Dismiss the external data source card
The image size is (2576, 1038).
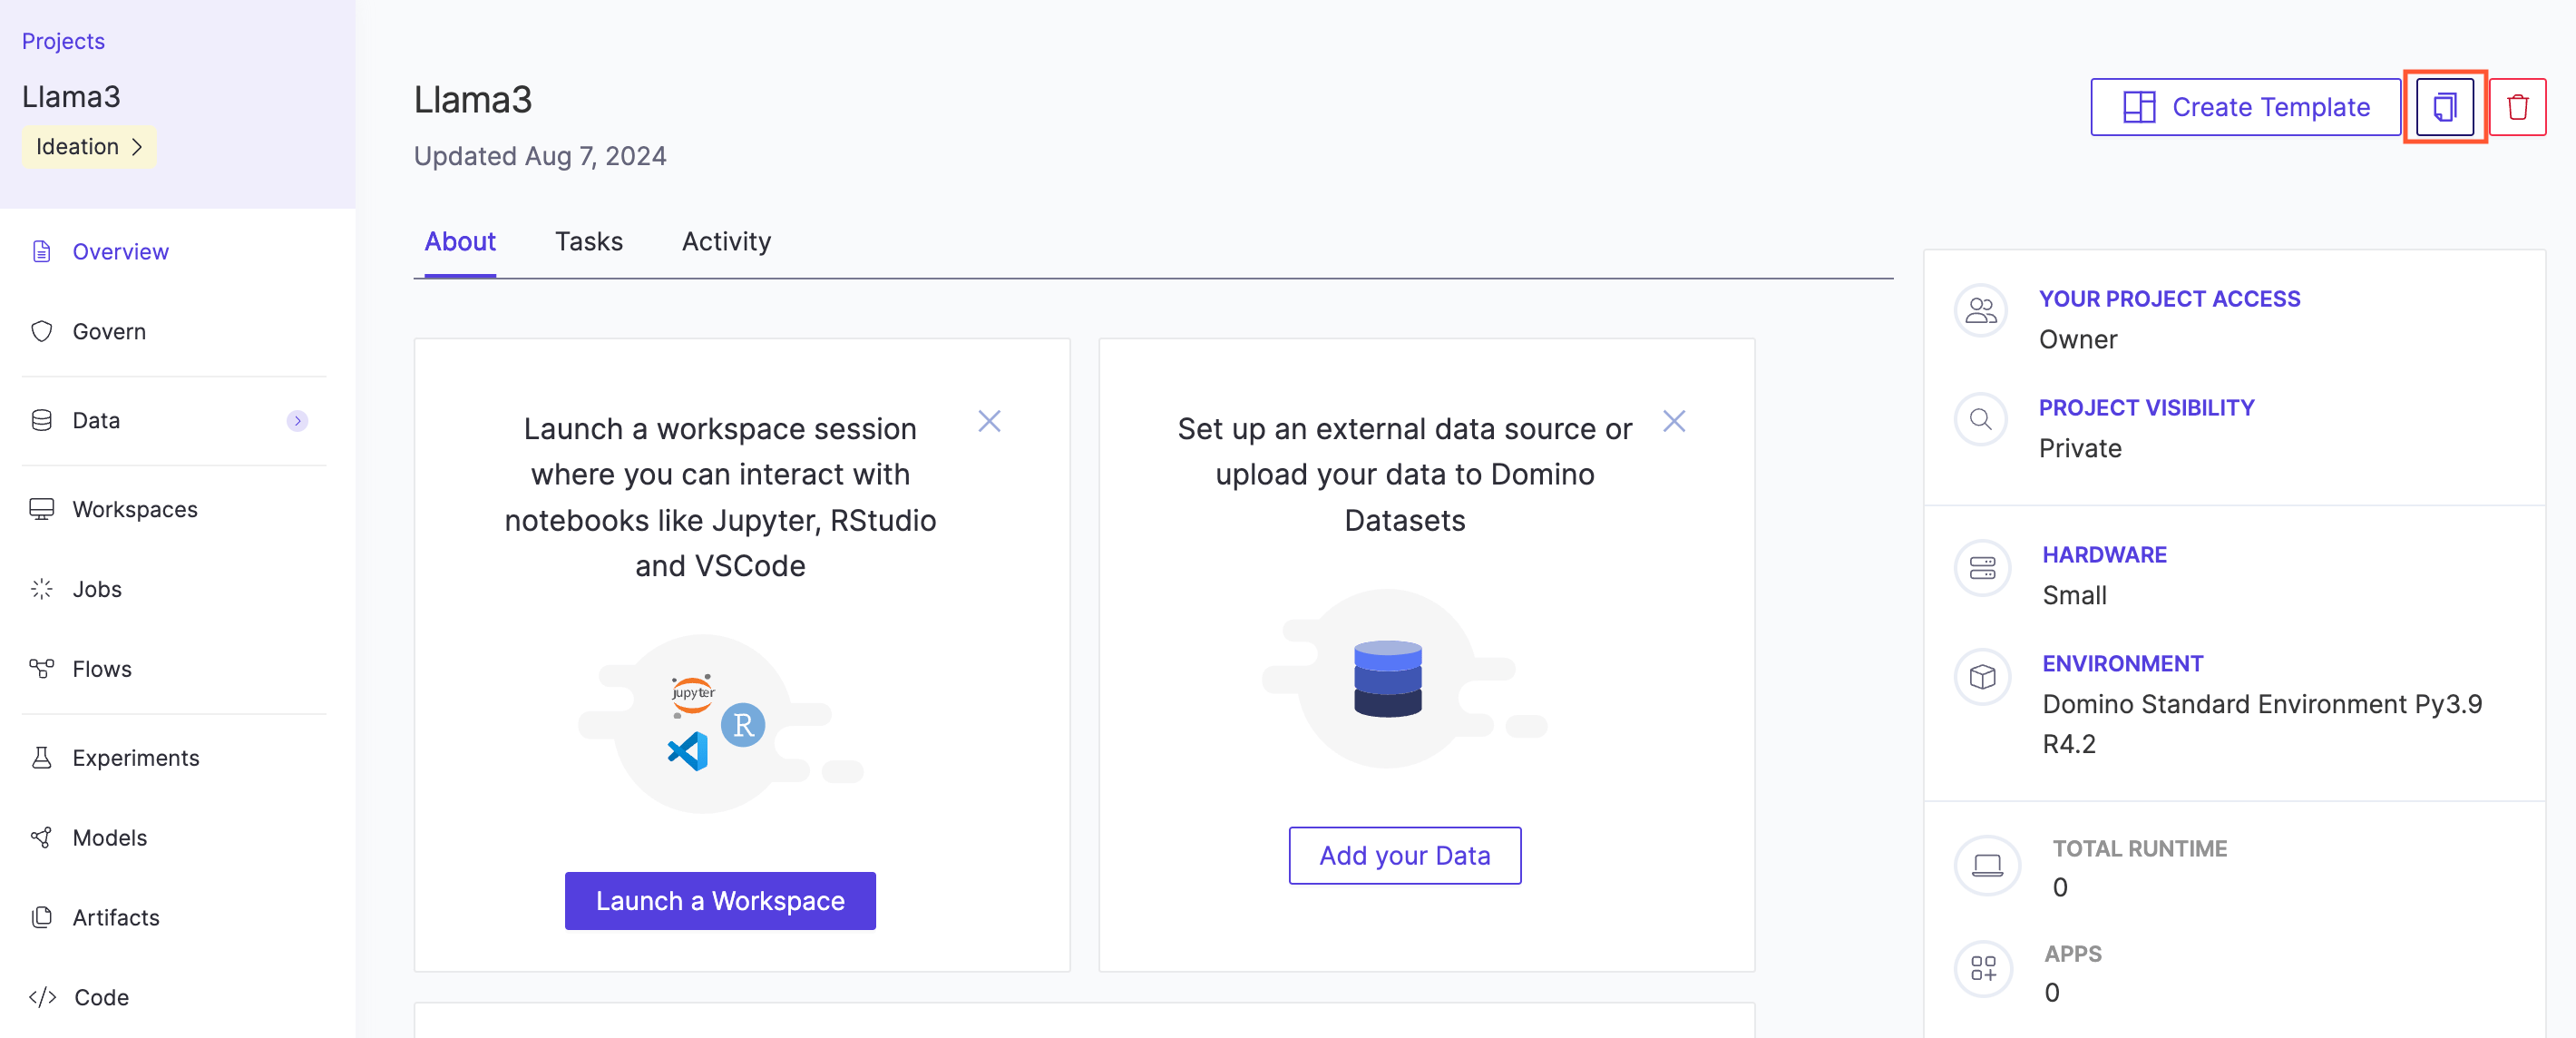[1674, 421]
